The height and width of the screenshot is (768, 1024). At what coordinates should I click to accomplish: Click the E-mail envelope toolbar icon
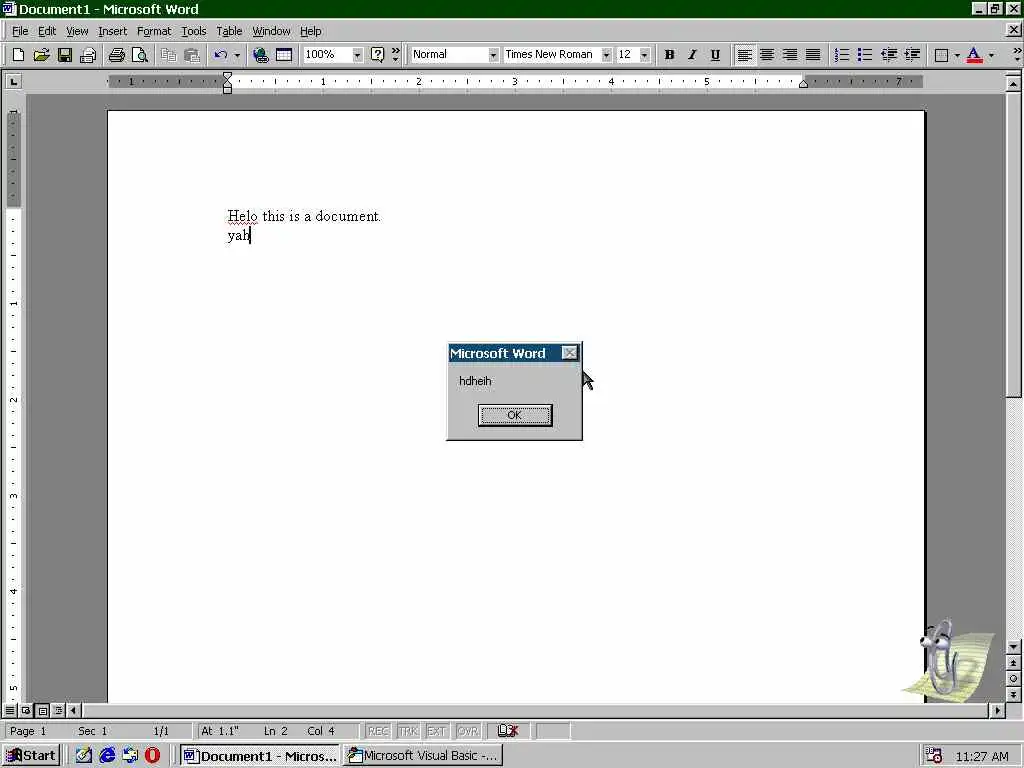click(x=88, y=55)
